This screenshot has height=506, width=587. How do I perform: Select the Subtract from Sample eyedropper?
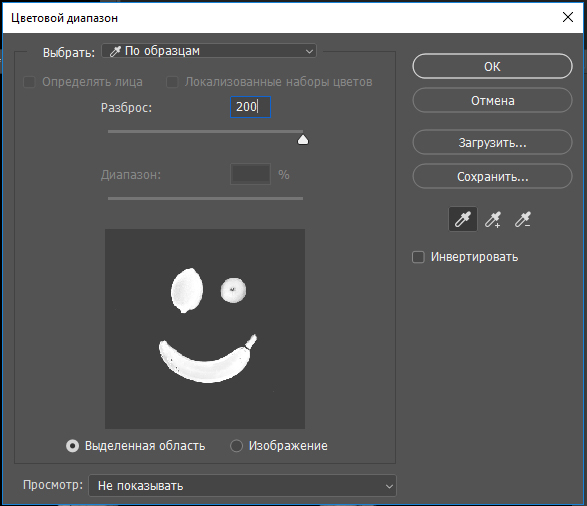coord(523,219)
